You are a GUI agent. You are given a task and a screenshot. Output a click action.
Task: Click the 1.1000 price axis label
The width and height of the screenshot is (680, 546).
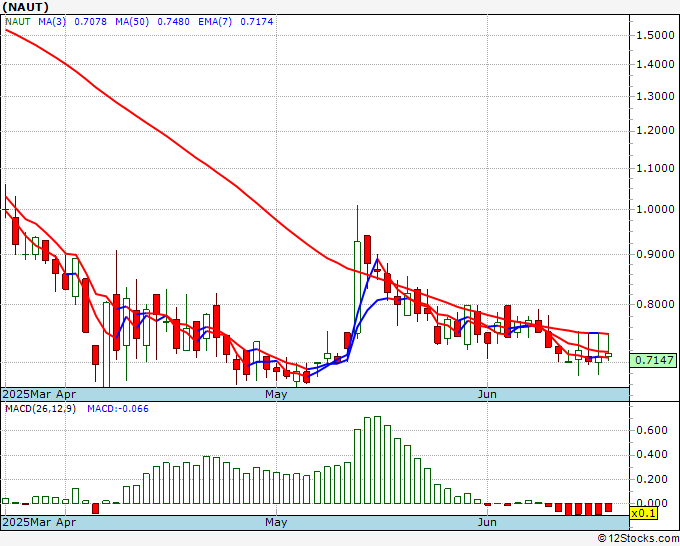(655, 168)
